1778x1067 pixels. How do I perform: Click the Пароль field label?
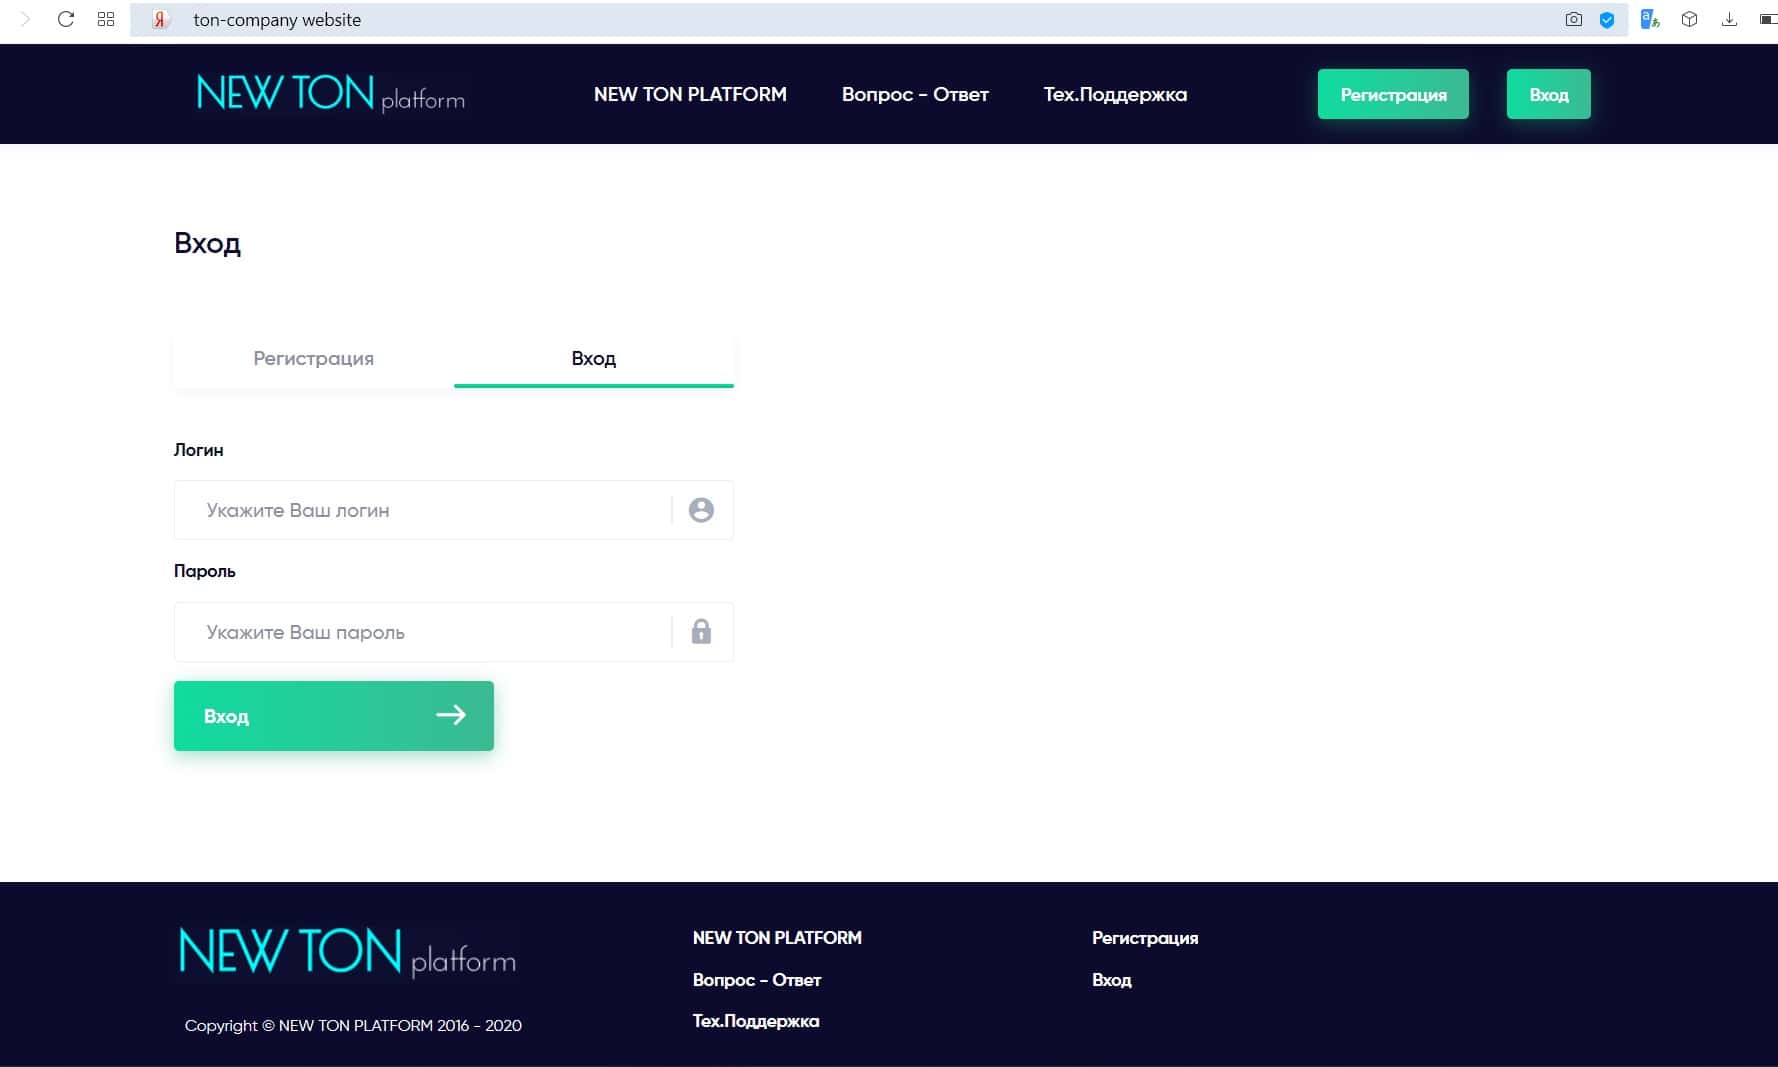(205, 571)
